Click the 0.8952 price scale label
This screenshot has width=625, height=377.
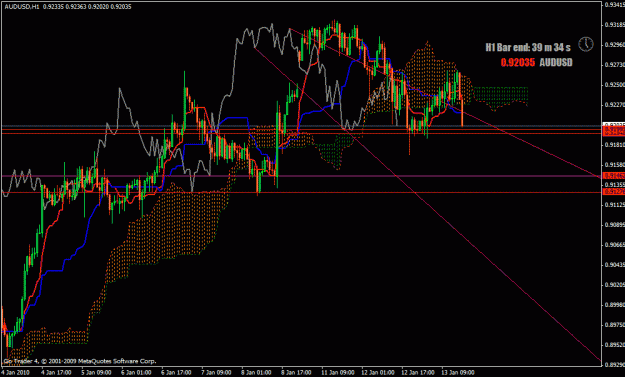(615, 345)
